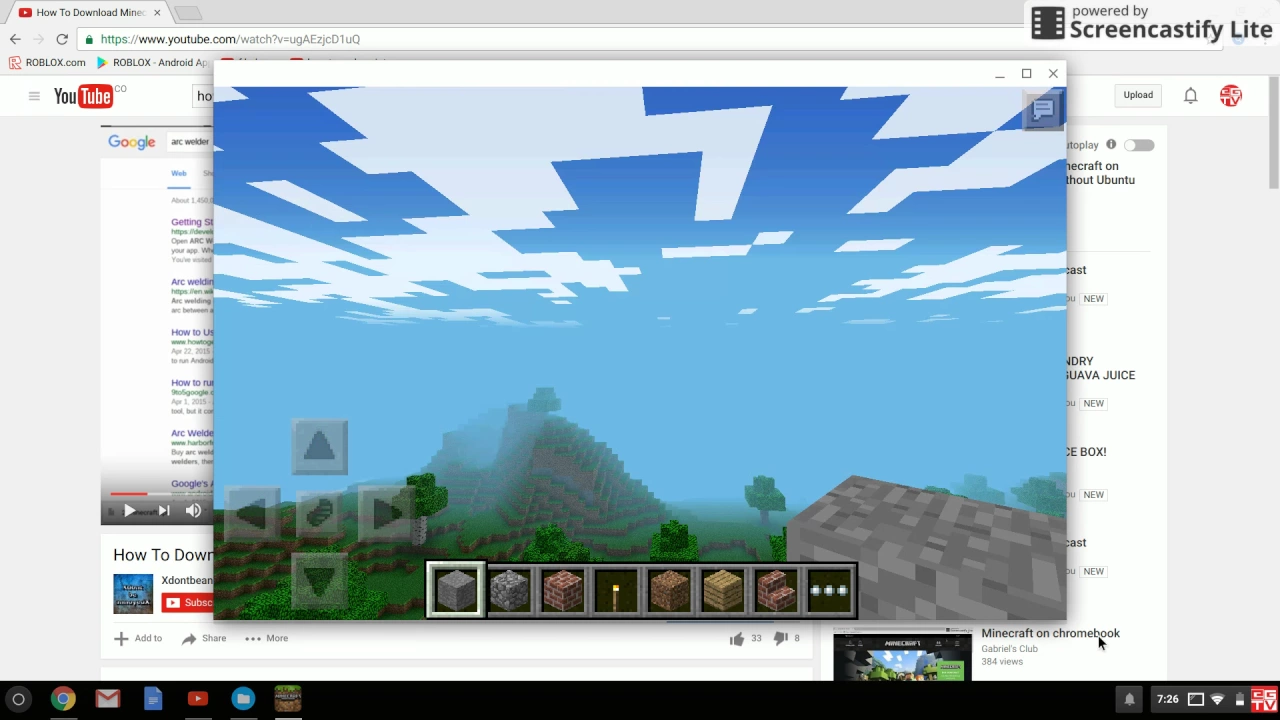The image size is (1280, 720).
Task: Open Minecraft on chromebook suggested video
Action: pos(1050,633)
